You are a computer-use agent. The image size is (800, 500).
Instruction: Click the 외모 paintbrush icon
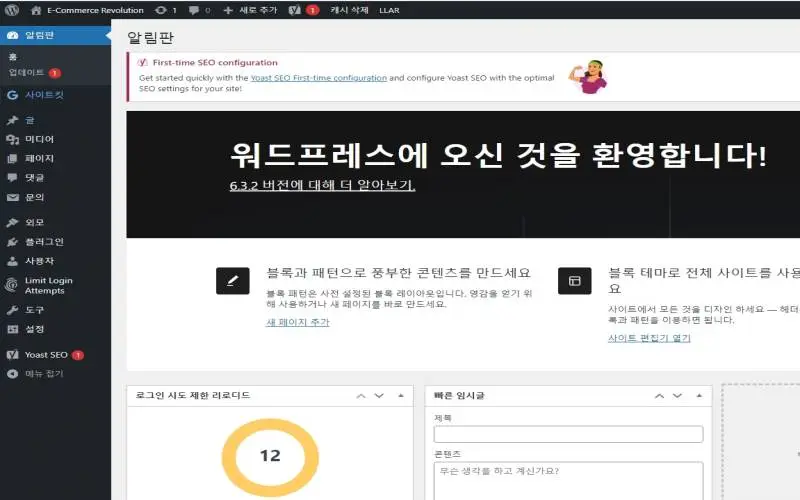point(13,222)
